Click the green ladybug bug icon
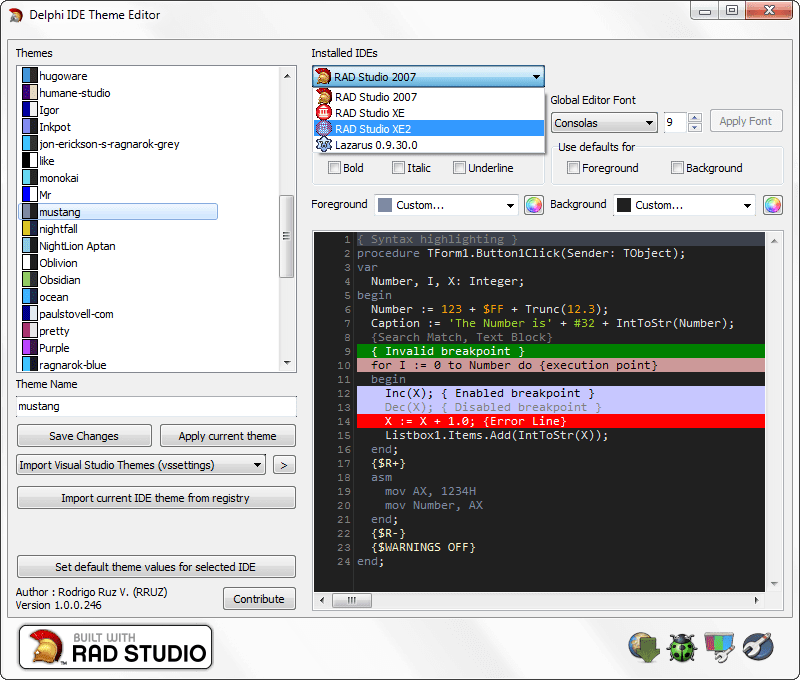Image resolution: width=800 pixels, height=680 pixels. (x=682, y=647)
